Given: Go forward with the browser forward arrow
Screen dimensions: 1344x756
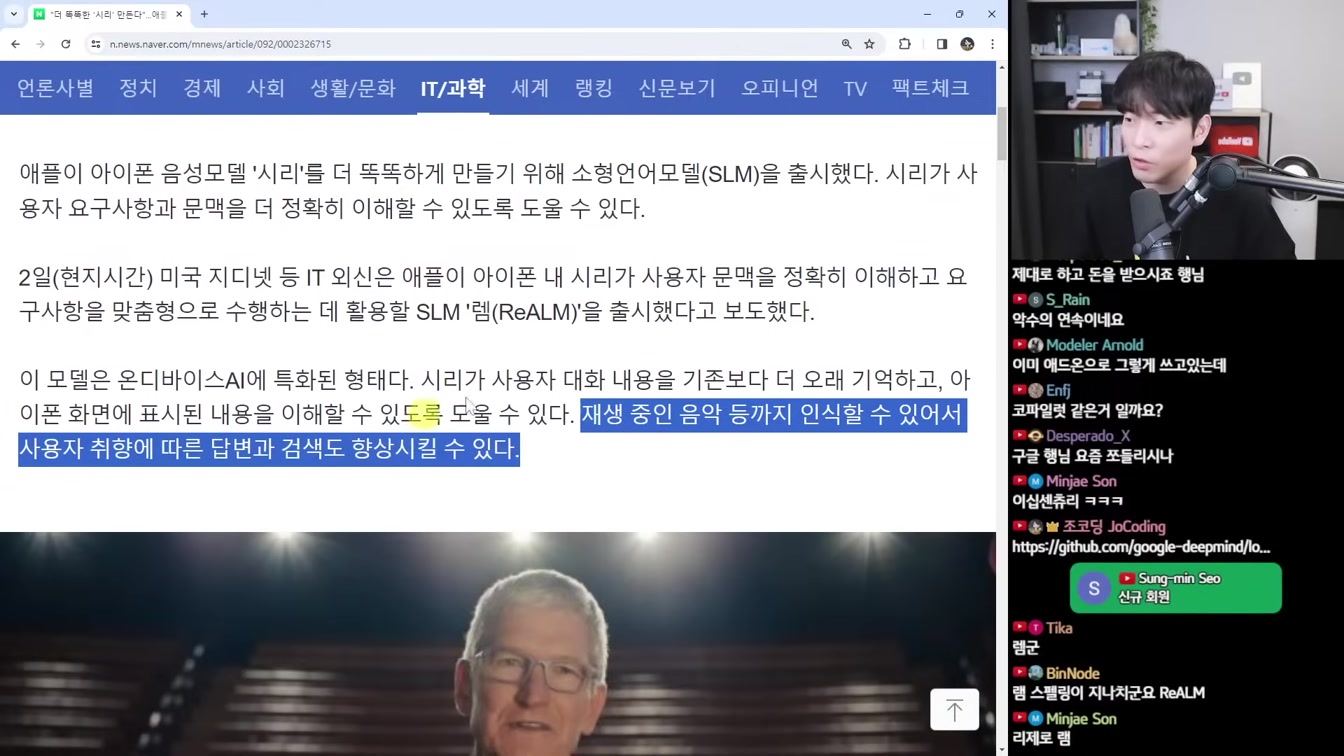Looking at the screenshot, I should (40, 44).
